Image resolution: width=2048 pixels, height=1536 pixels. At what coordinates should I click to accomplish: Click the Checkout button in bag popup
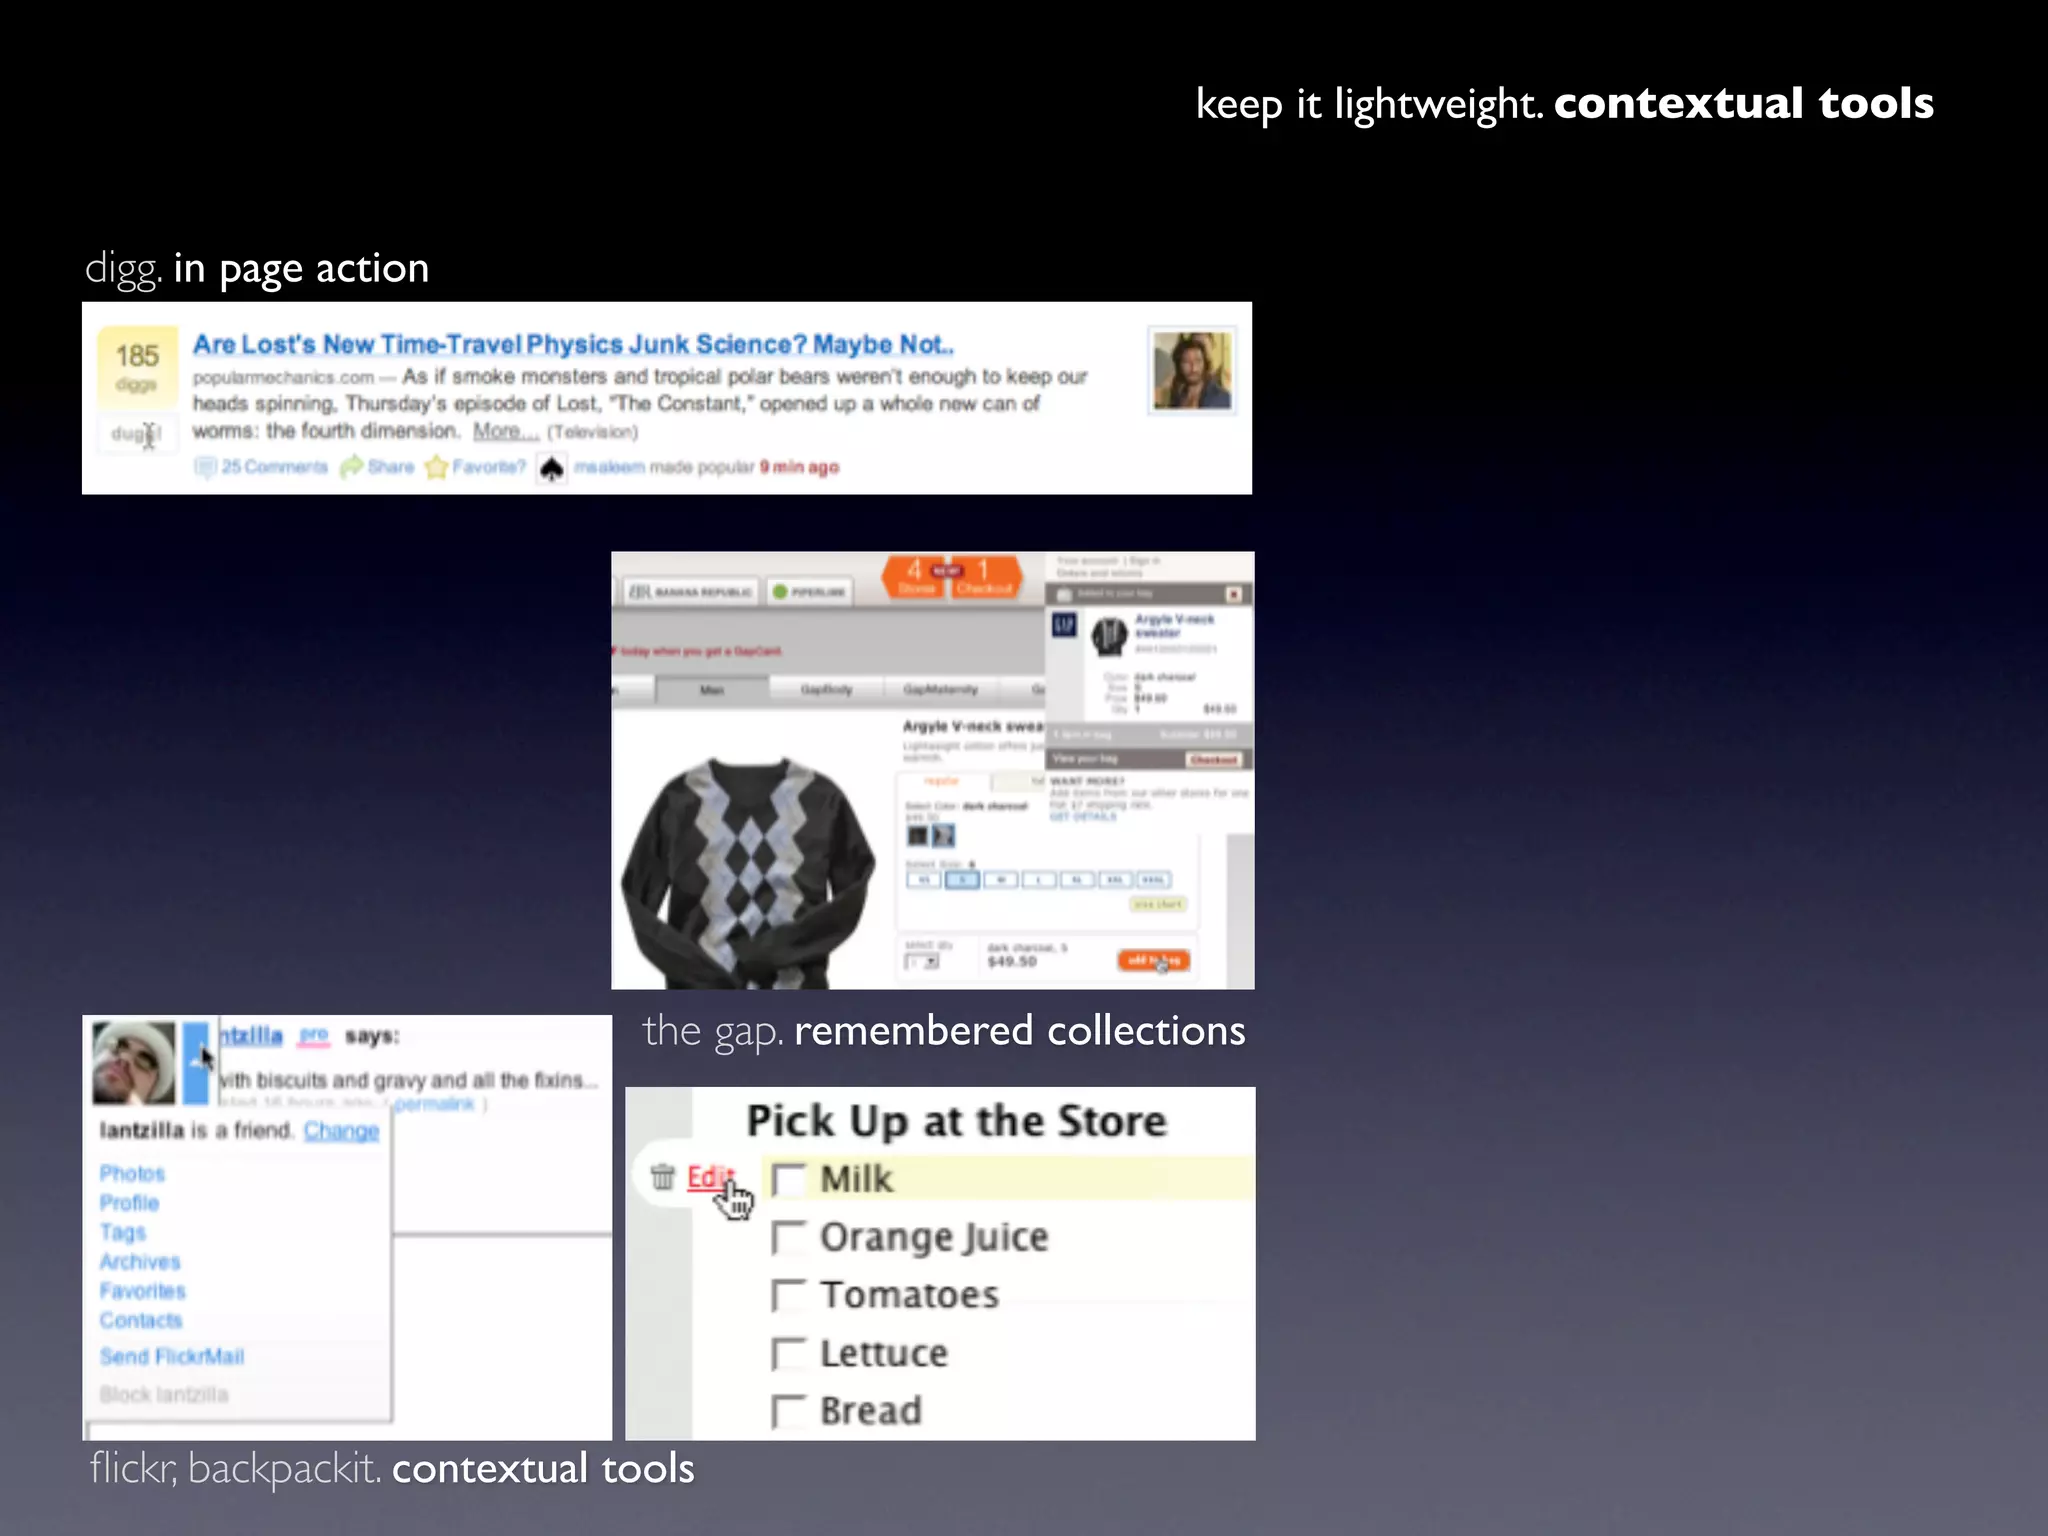1214,760
